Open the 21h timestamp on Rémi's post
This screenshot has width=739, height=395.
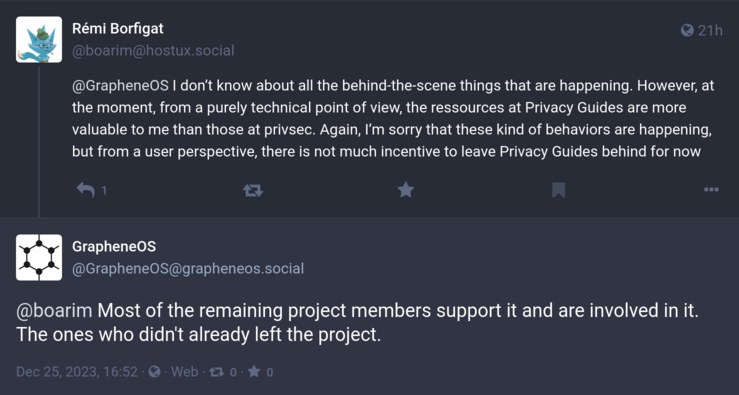click(x=710, y=31)
